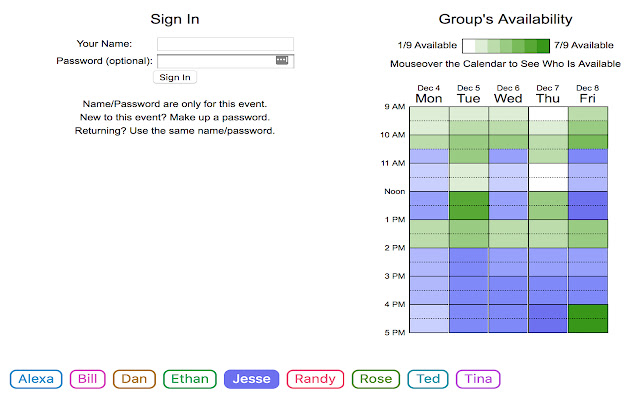Click the Sign In button
Image resolution: width=640 pixels, height=400 pixels.
coord(175,77)
